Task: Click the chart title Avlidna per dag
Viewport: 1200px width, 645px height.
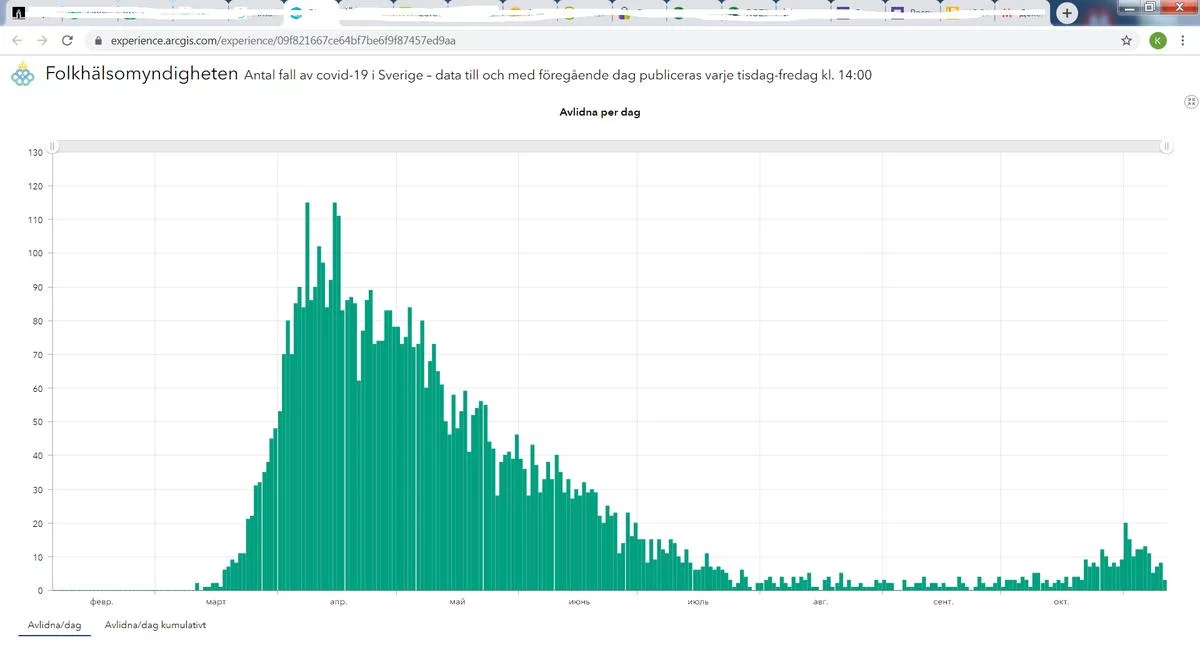Action: 600,112
